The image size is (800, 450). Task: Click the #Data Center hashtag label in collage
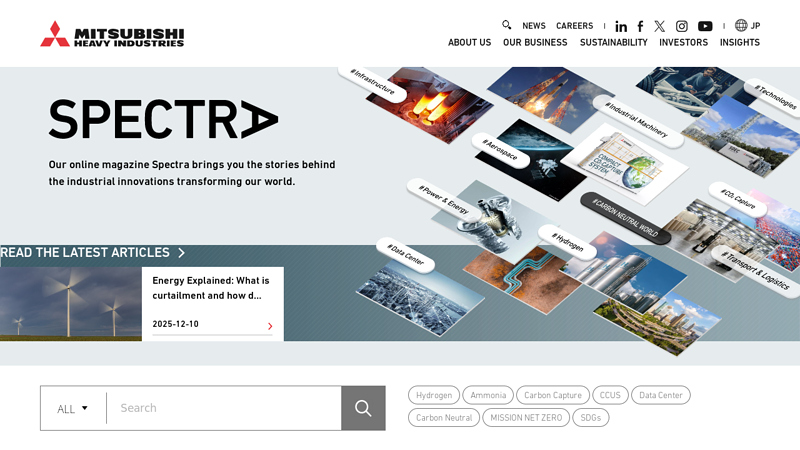coord(406,255)
